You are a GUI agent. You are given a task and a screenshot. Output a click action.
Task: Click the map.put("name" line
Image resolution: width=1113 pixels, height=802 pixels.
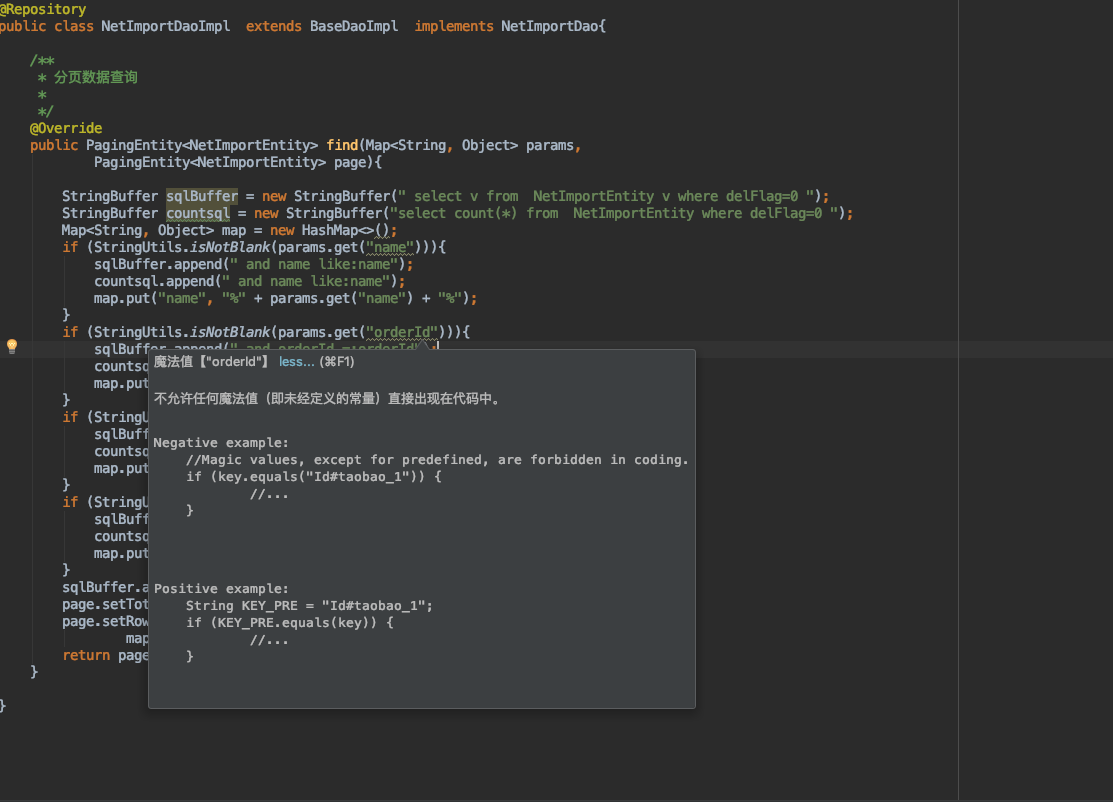285,299
